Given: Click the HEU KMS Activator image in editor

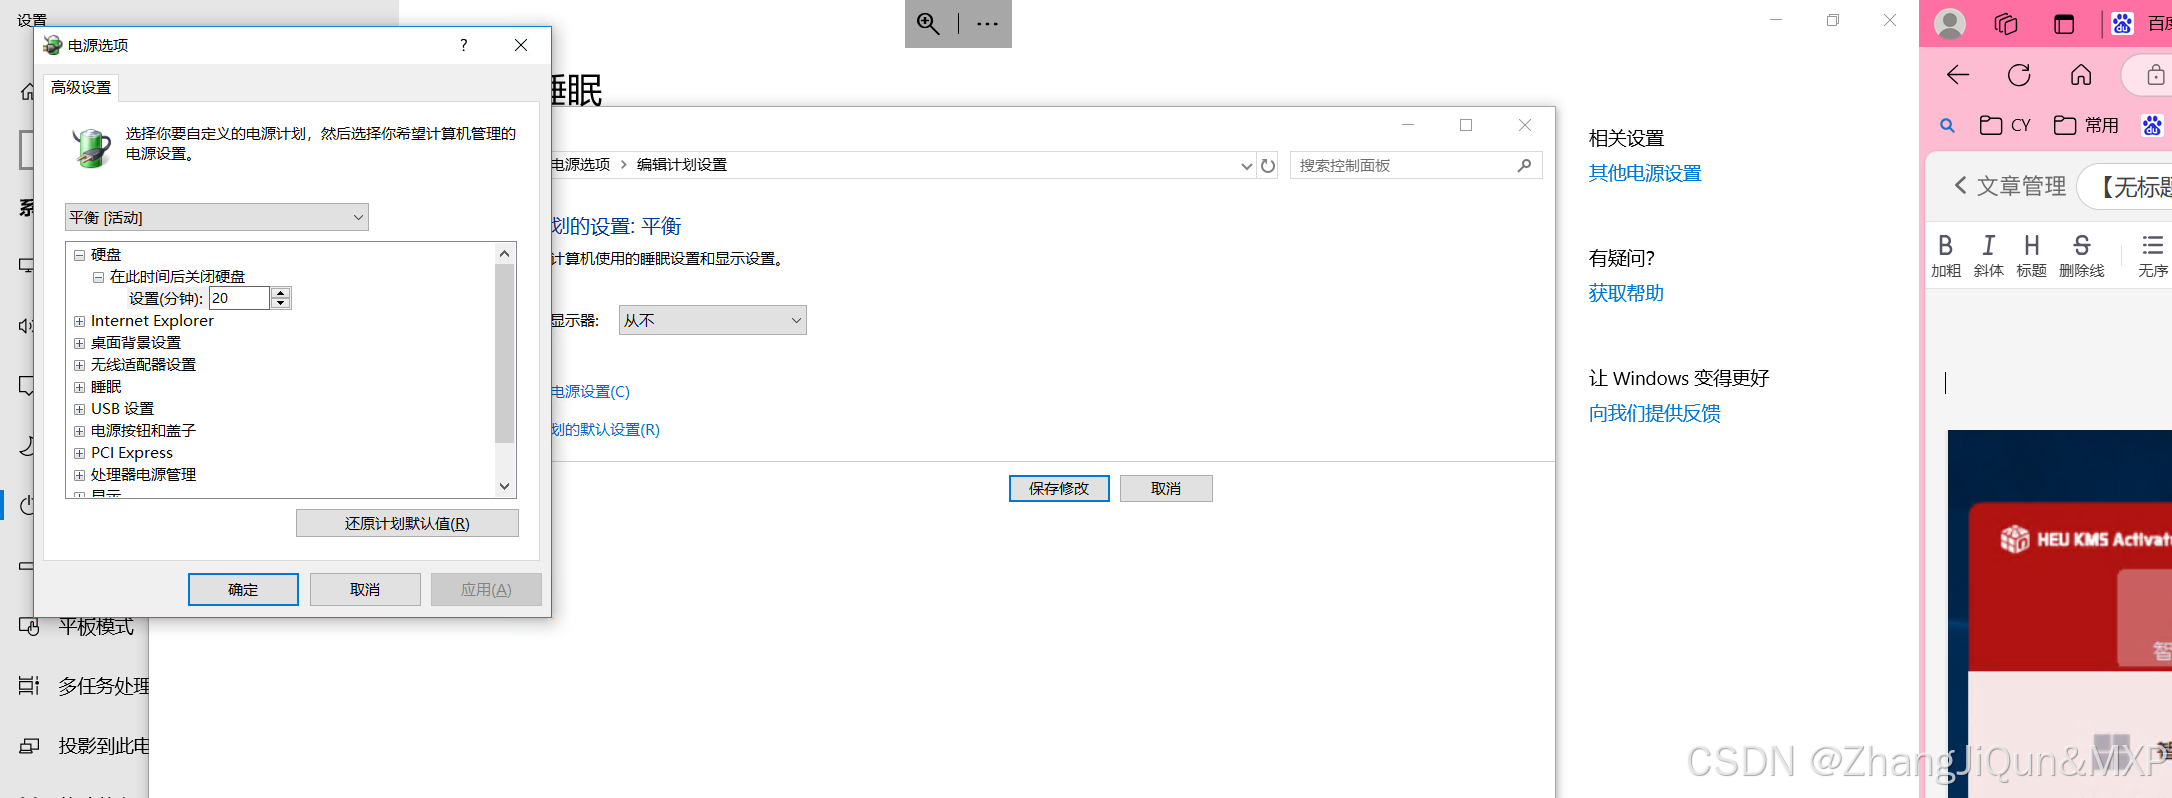Looking at the screenshot, I should (x=2060, y=614).
